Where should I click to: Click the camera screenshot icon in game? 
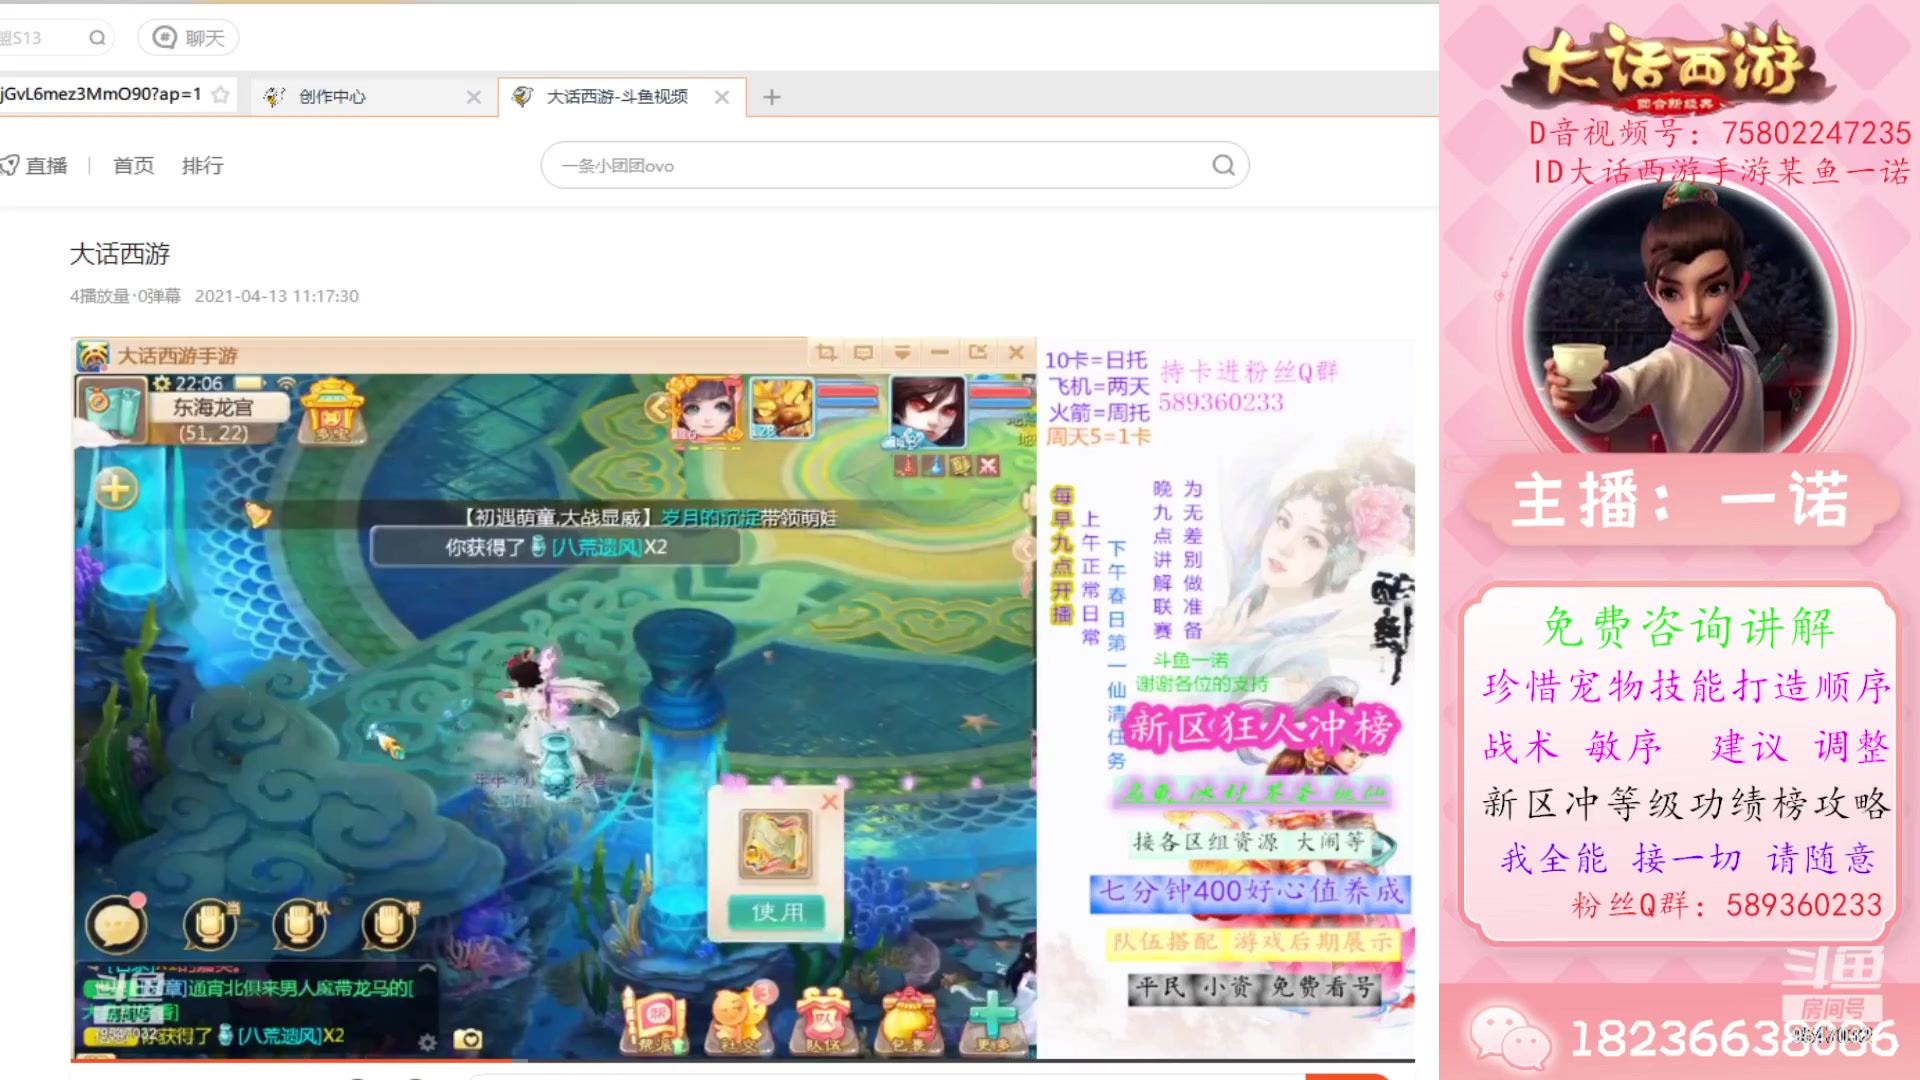coord(467,1040)
